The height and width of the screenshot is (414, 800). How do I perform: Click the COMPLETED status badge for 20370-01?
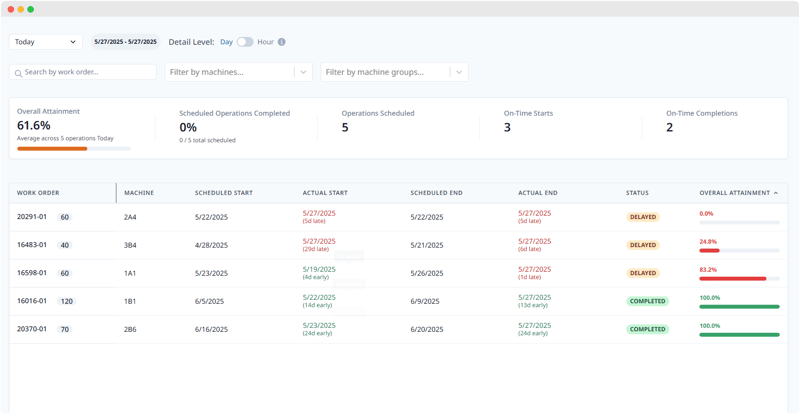pos(647,329)
